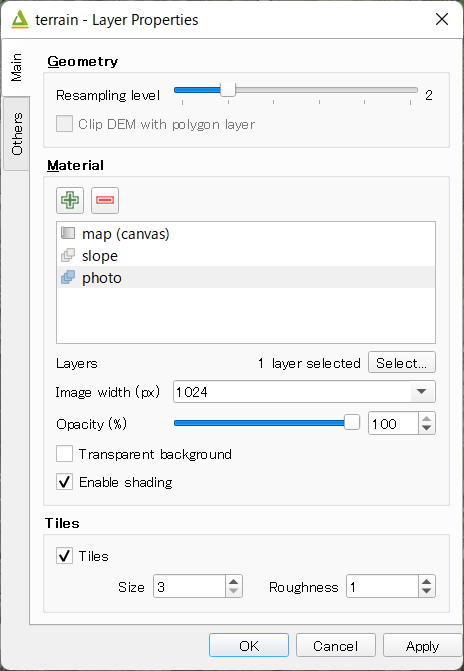Viewport: 464px width, 671px height.
Task: Switch to the Others tab
Action: click(x=16, y=134)
